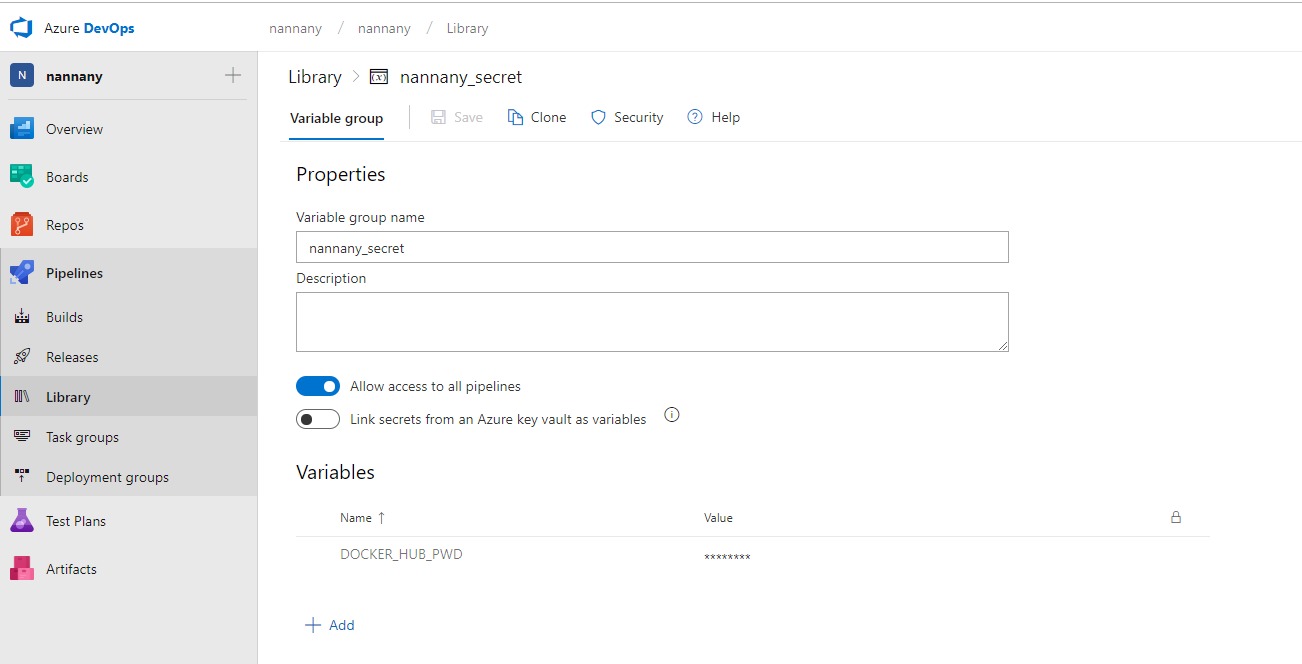Open the Security settings button

tap(627, 118)
